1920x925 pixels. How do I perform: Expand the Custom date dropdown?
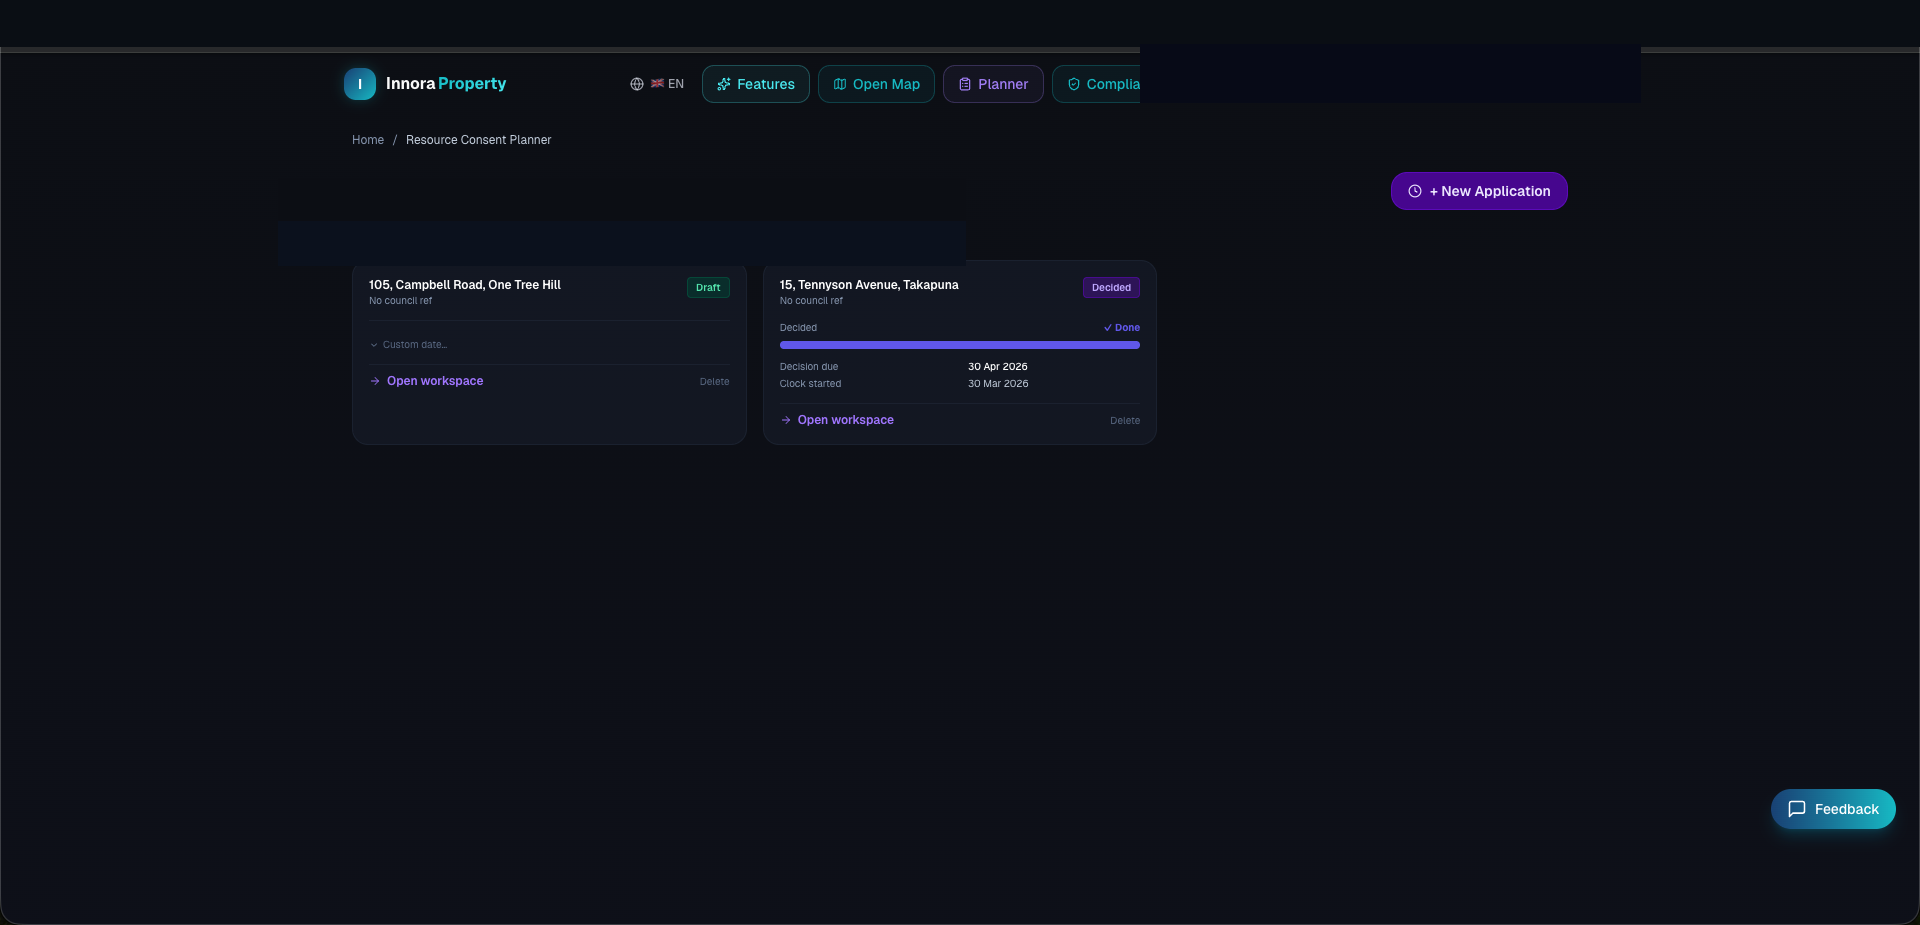409,345
